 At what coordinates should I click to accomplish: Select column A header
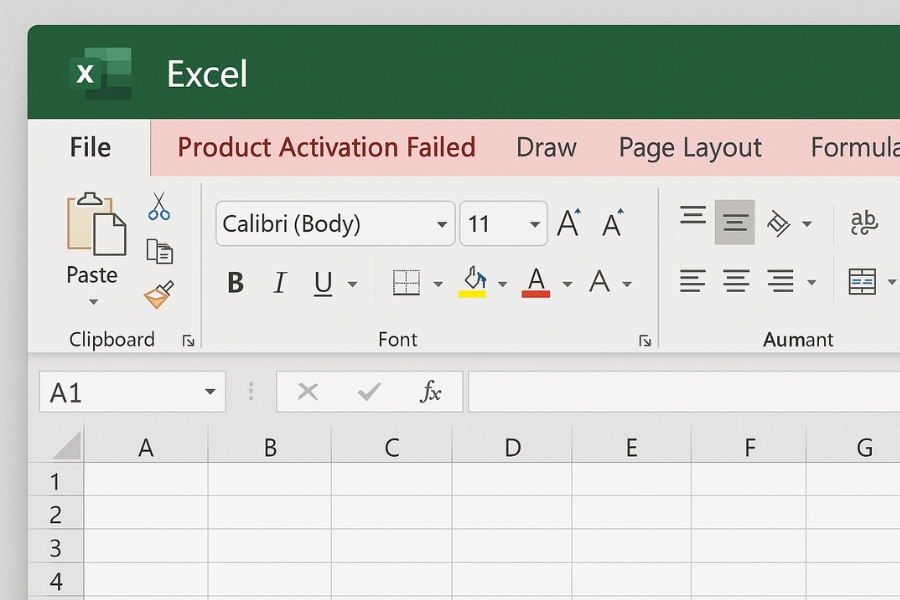[146, 447]
